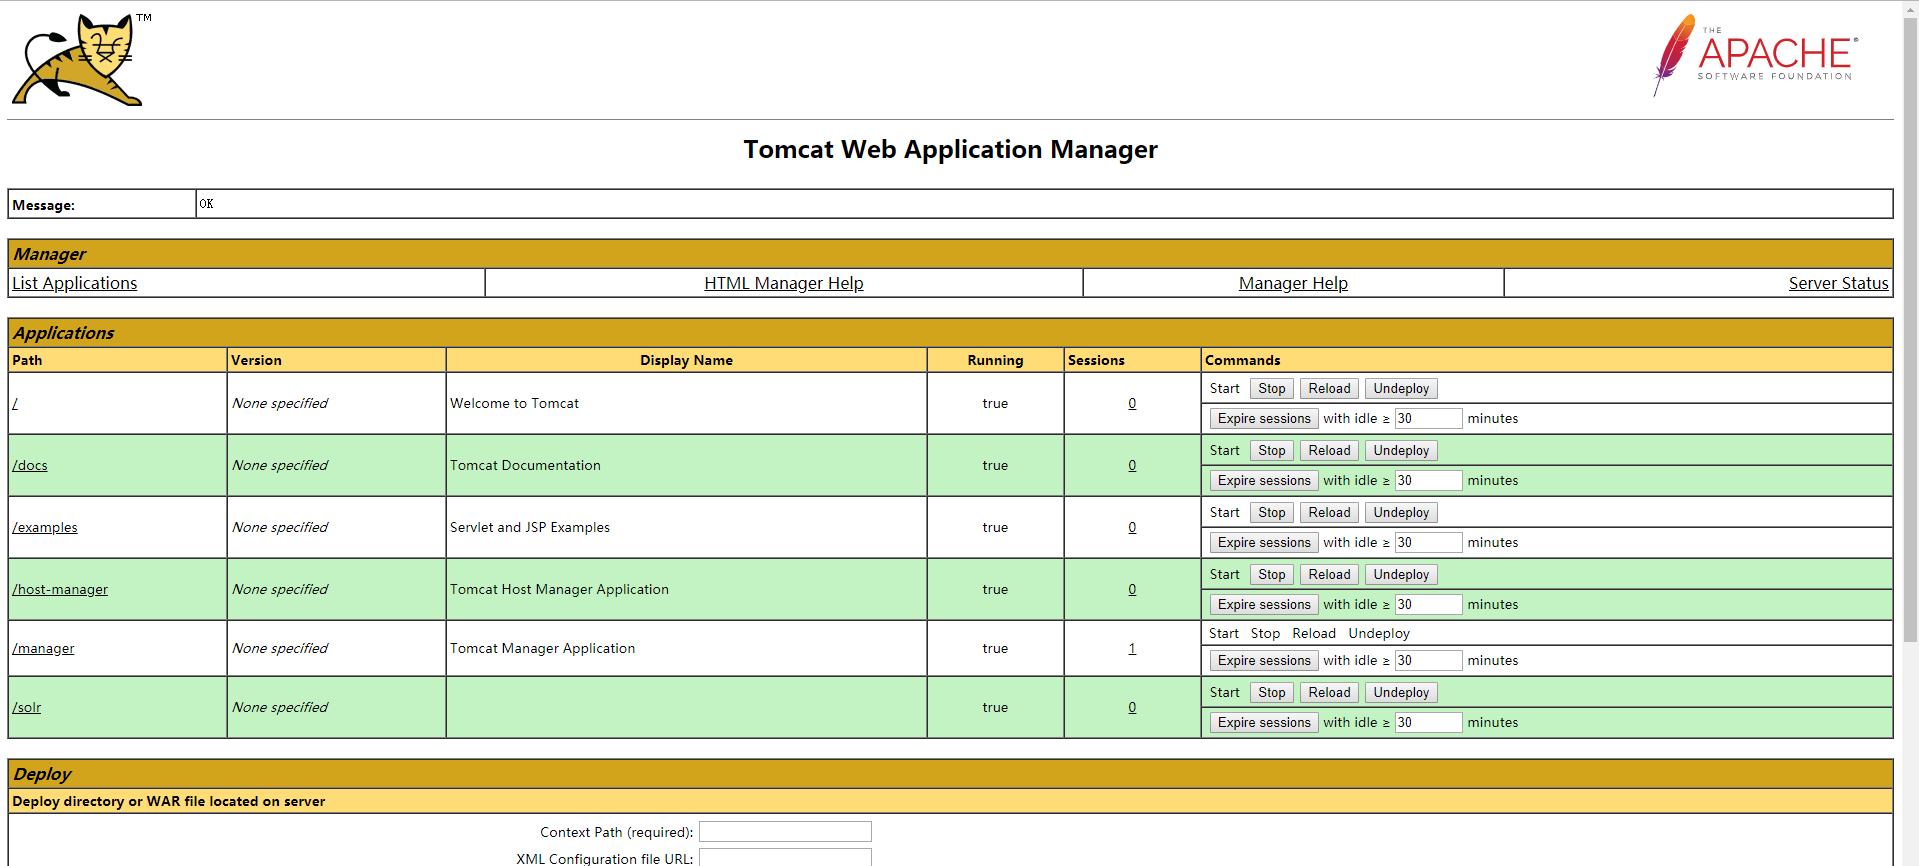The width and height of the screenshot is (1919, 866).
Task: View sessions count for /solr
Action: click(1132, 708)
